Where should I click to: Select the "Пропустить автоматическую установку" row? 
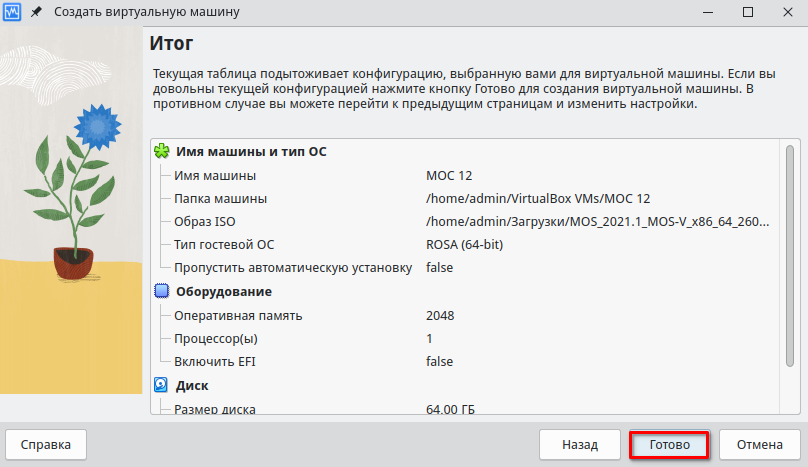click(x=292, y=268)
